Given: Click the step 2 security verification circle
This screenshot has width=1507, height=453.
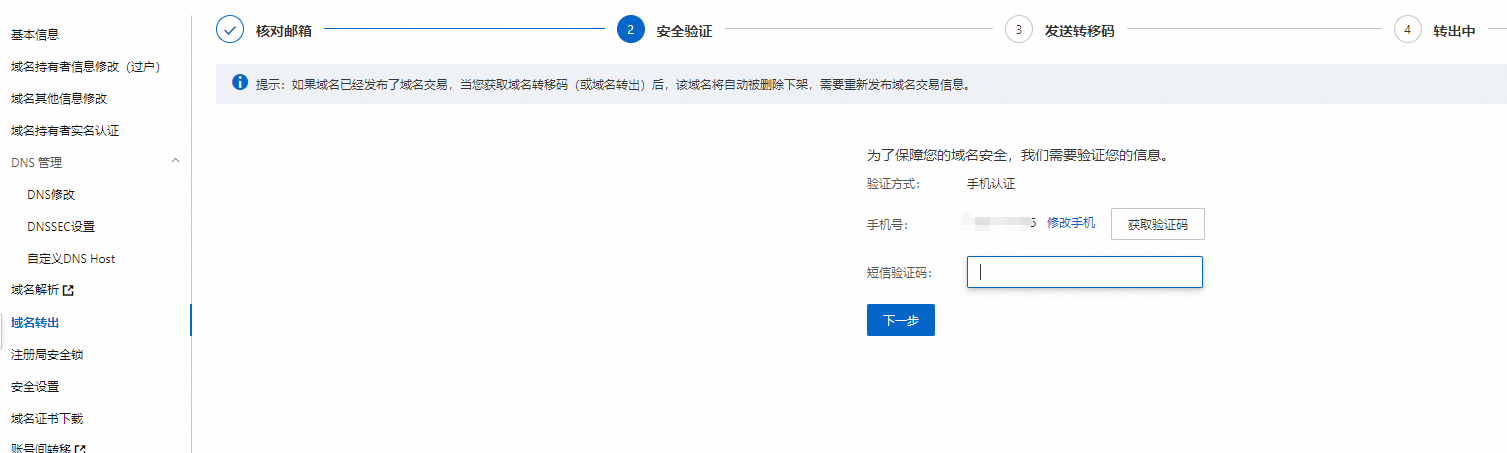Looking at the screenshot, I should pyautogui.click(x=630, y=30).
